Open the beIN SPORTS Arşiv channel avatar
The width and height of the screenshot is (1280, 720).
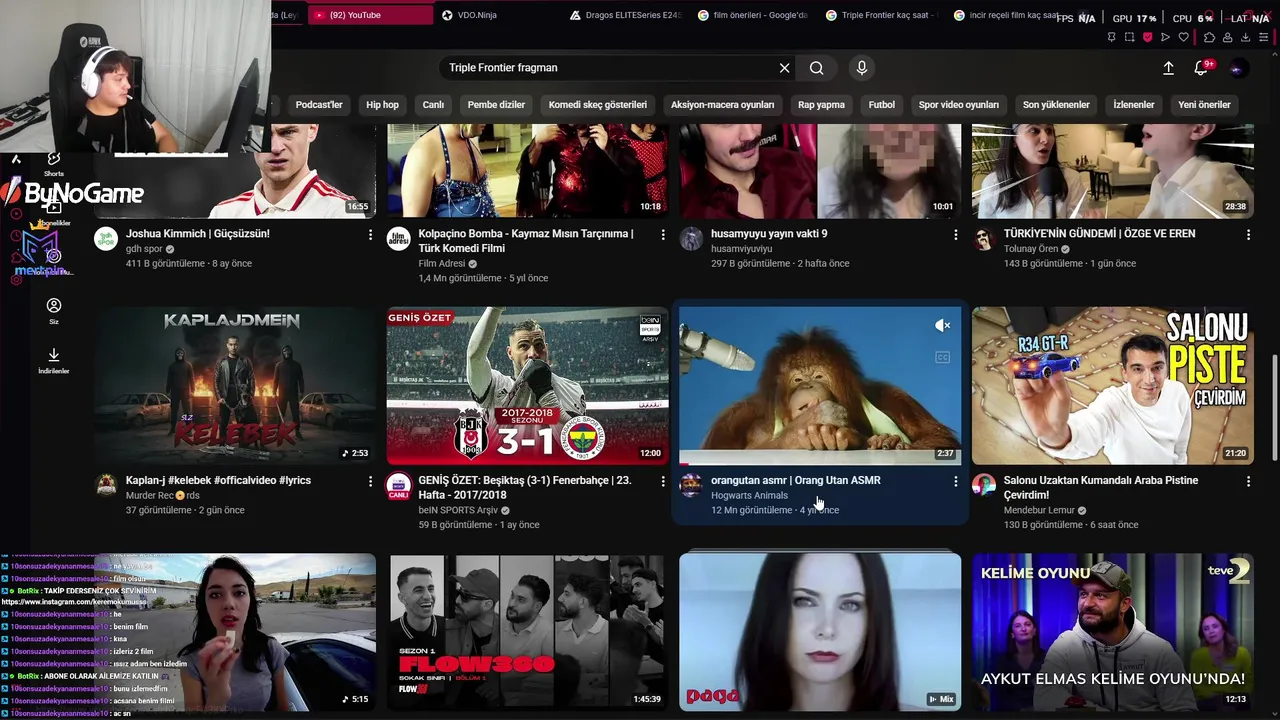[398, 486]
